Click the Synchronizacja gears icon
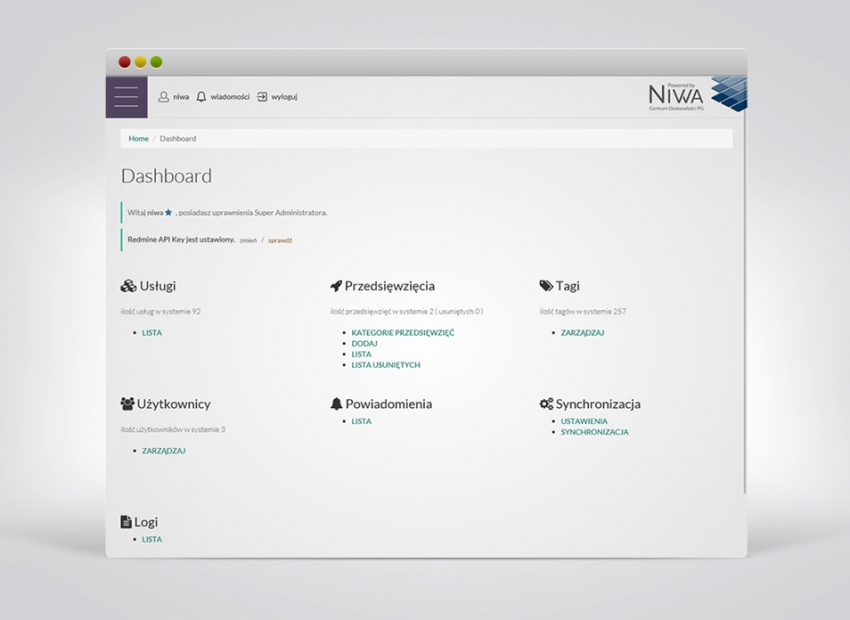The image size is (850, 620). (x=546, y=404)
